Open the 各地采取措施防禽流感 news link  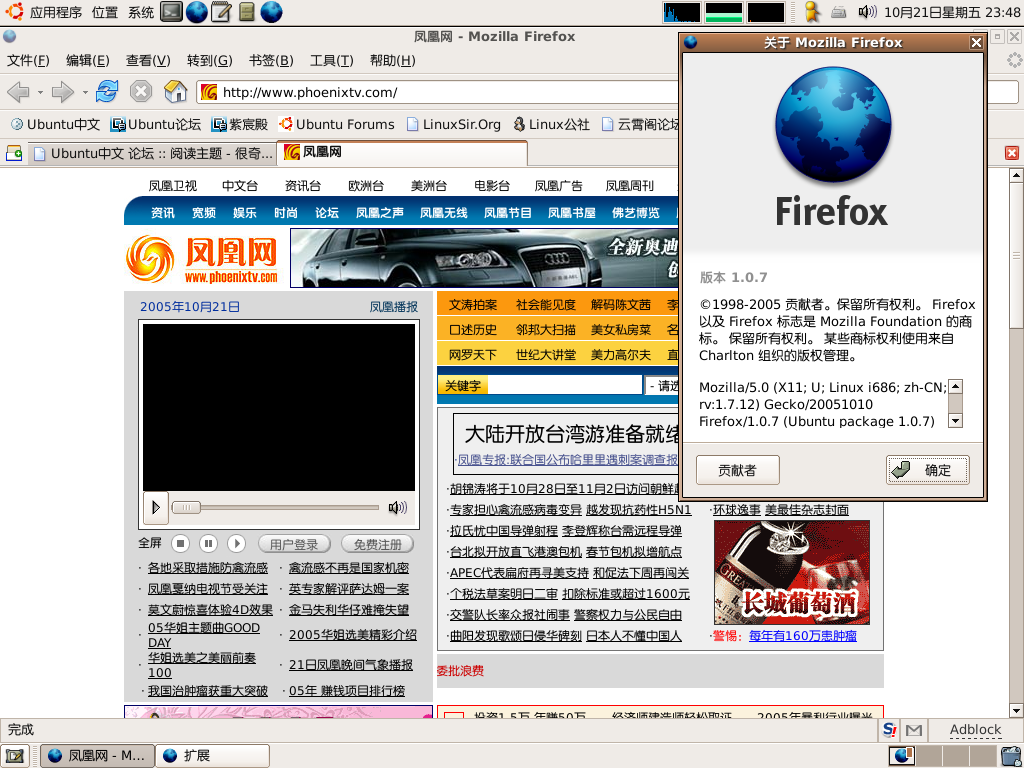click(x=208, y=568)
